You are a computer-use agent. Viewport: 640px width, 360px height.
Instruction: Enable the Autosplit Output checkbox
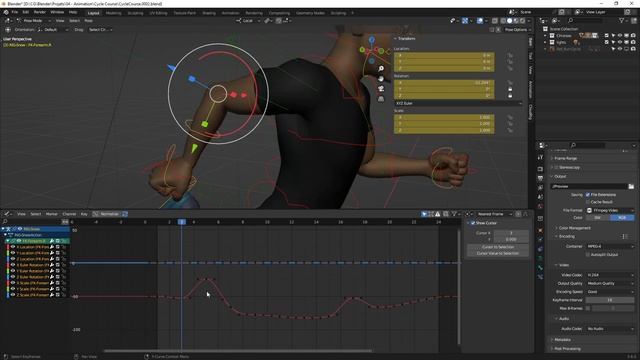tap(588, 255)
